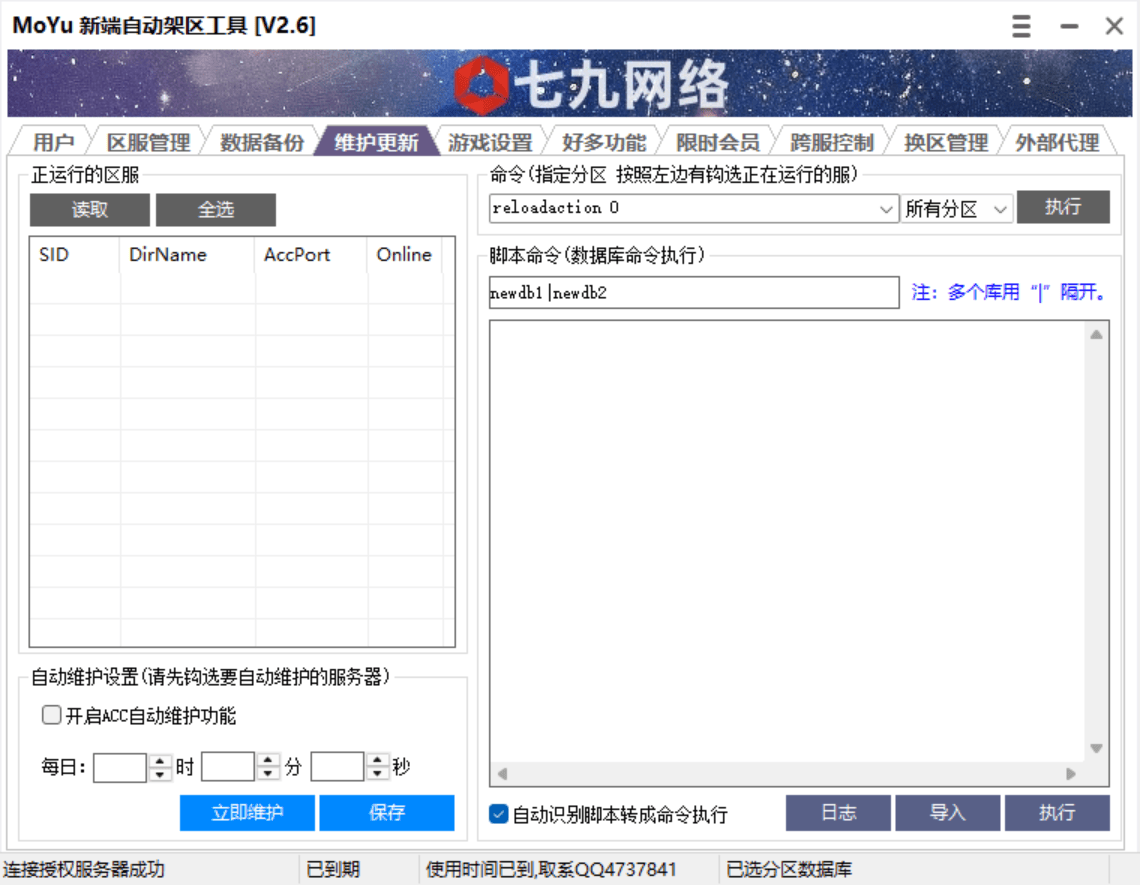1140x885 pixels.
Task: Click 执行 next to the partition dropdown
Action: (1063, 208)
